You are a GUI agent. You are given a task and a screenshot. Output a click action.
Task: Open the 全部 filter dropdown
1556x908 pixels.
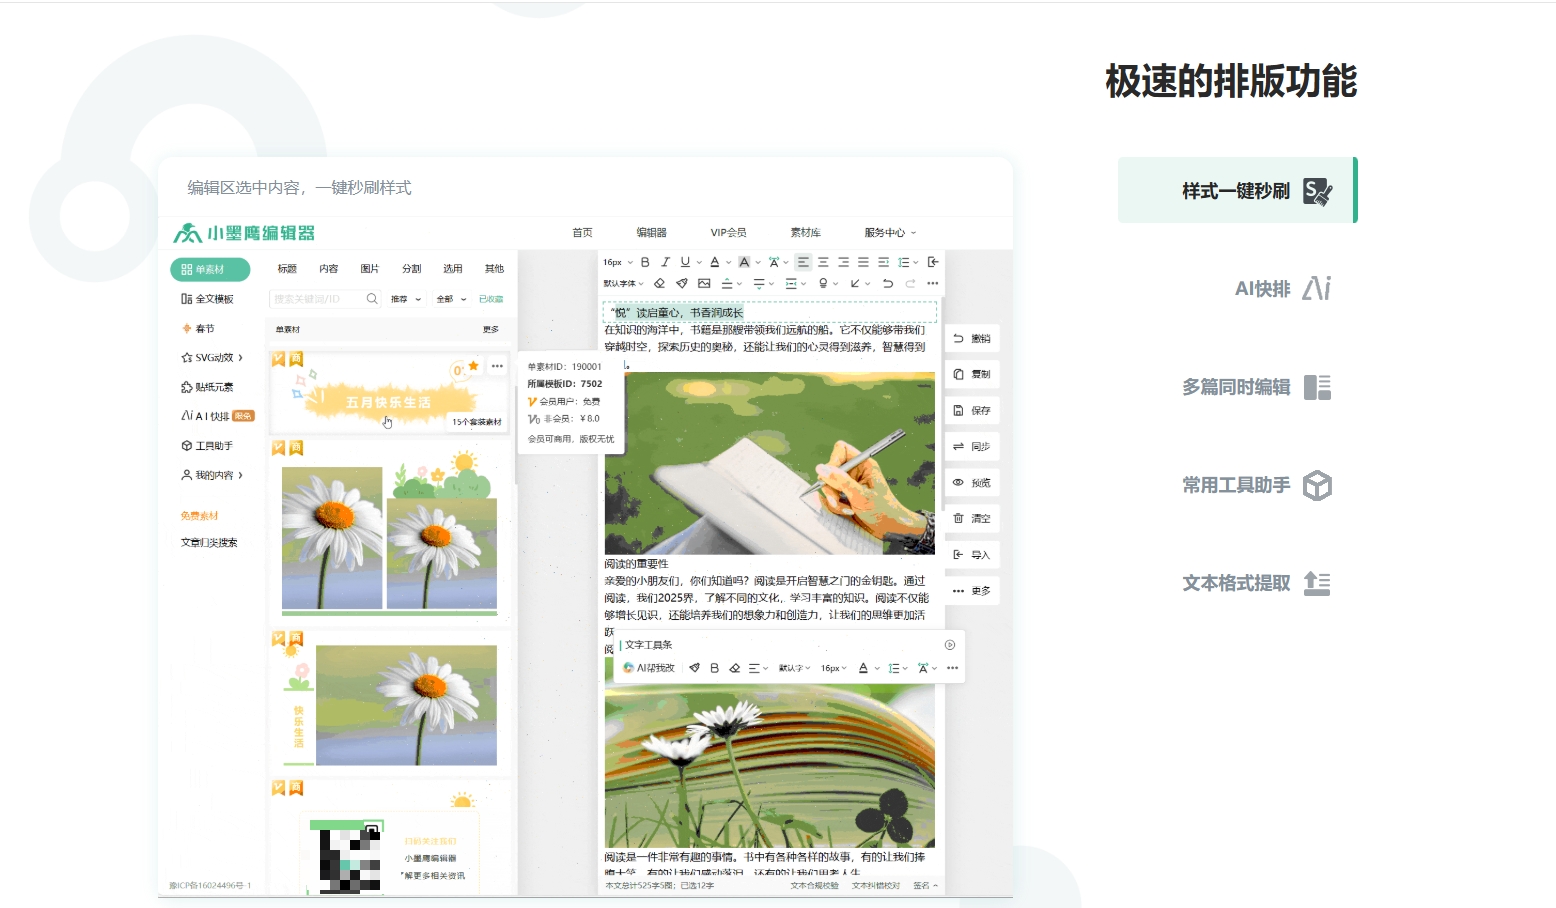(452, 299)
